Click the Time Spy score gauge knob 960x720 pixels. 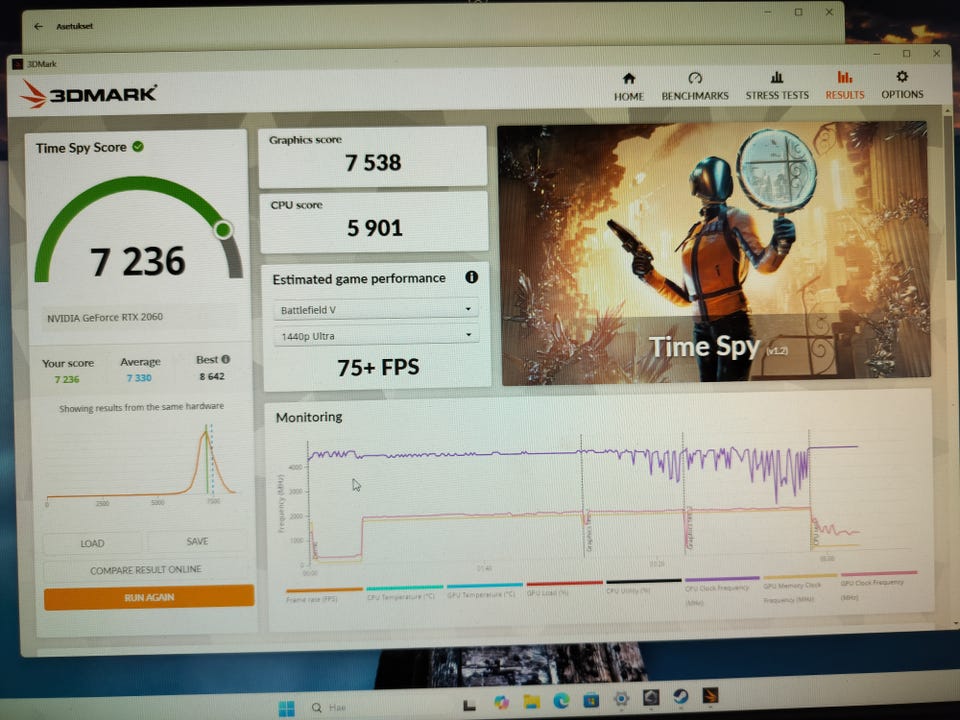pos(223,230)
